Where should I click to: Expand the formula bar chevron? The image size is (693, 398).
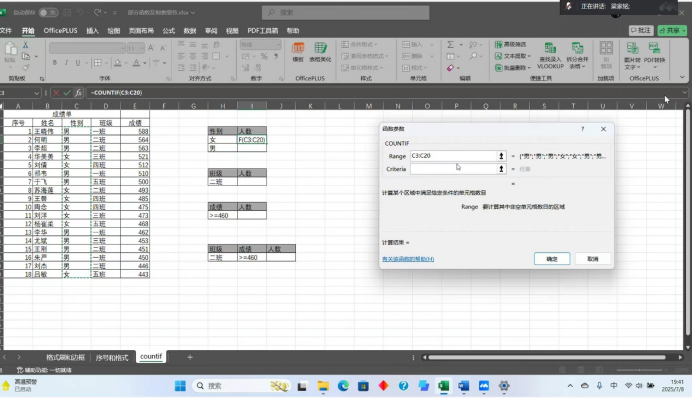tap(684, 93)
